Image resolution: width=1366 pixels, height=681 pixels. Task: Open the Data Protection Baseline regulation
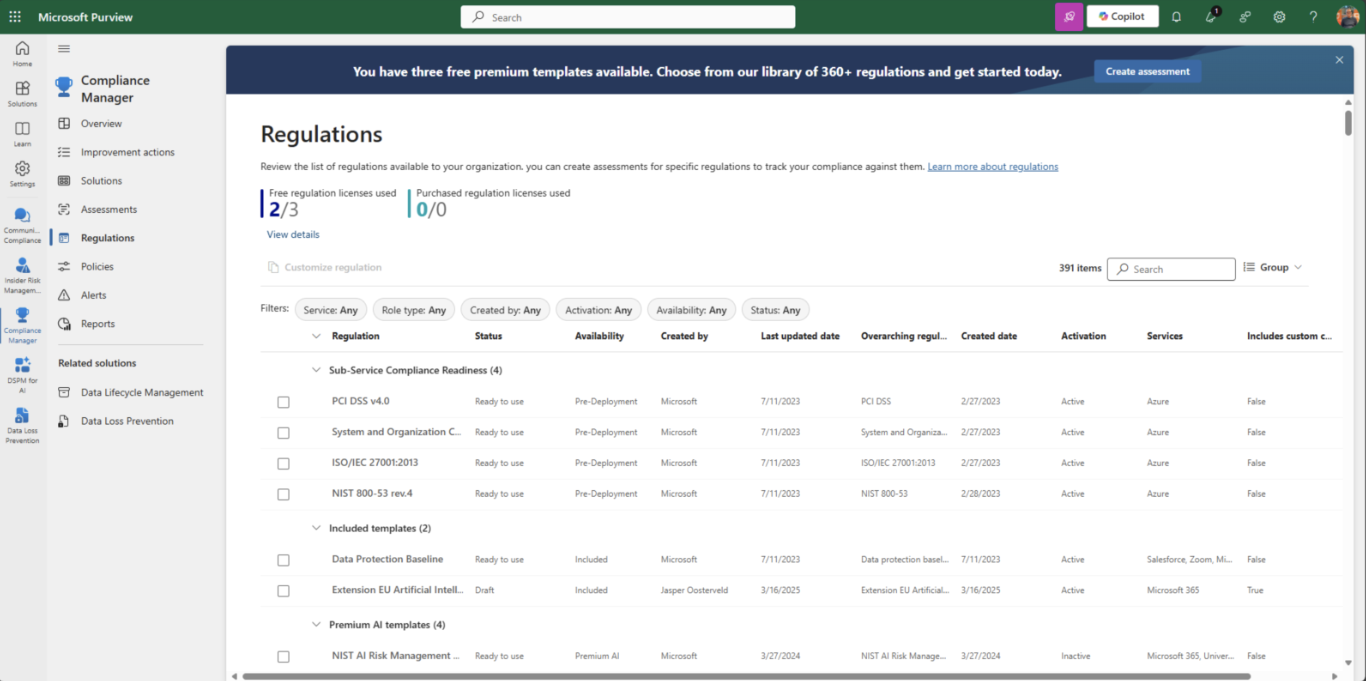(x=387, y=559)
